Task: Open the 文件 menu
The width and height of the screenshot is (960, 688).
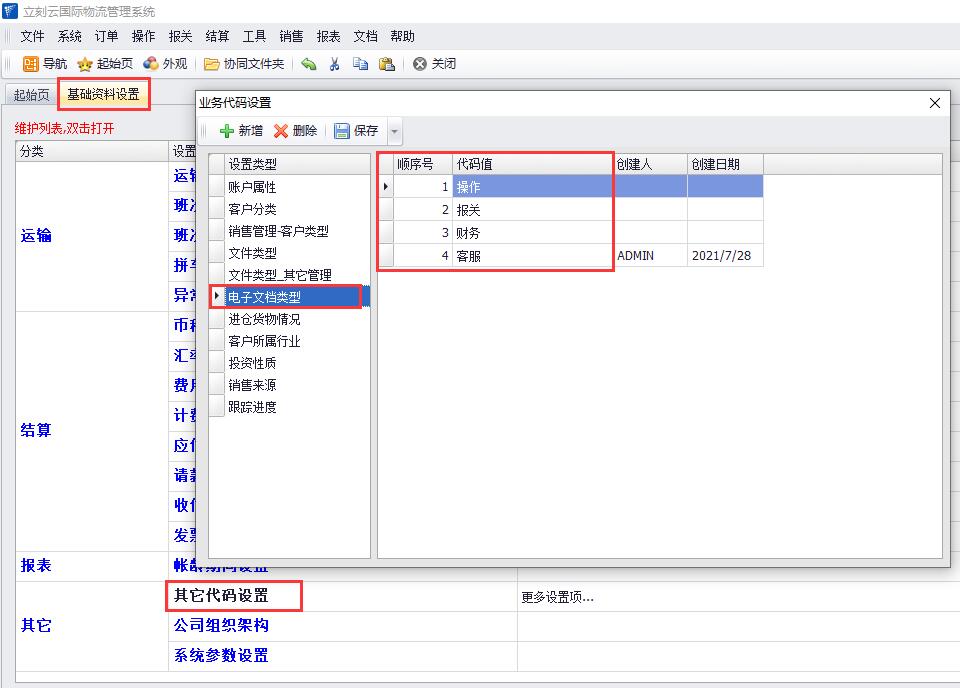Action: click(33, 36)
